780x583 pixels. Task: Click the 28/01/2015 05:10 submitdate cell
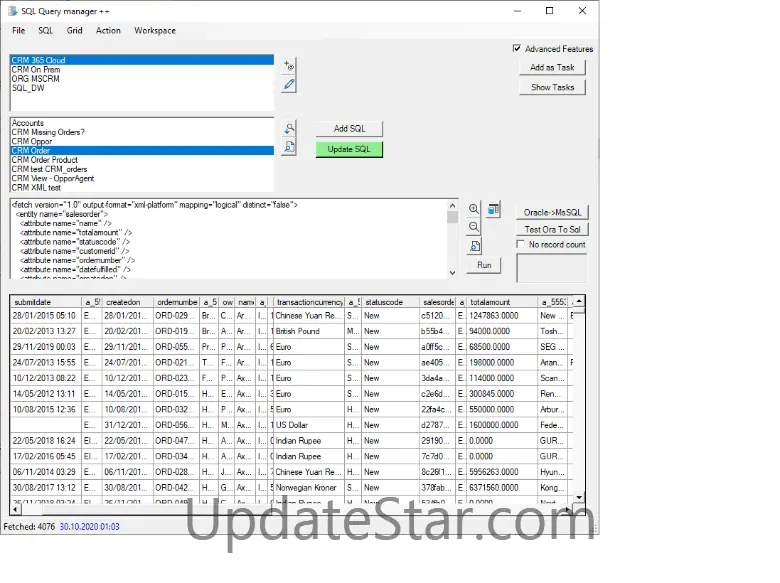[46, 316]
